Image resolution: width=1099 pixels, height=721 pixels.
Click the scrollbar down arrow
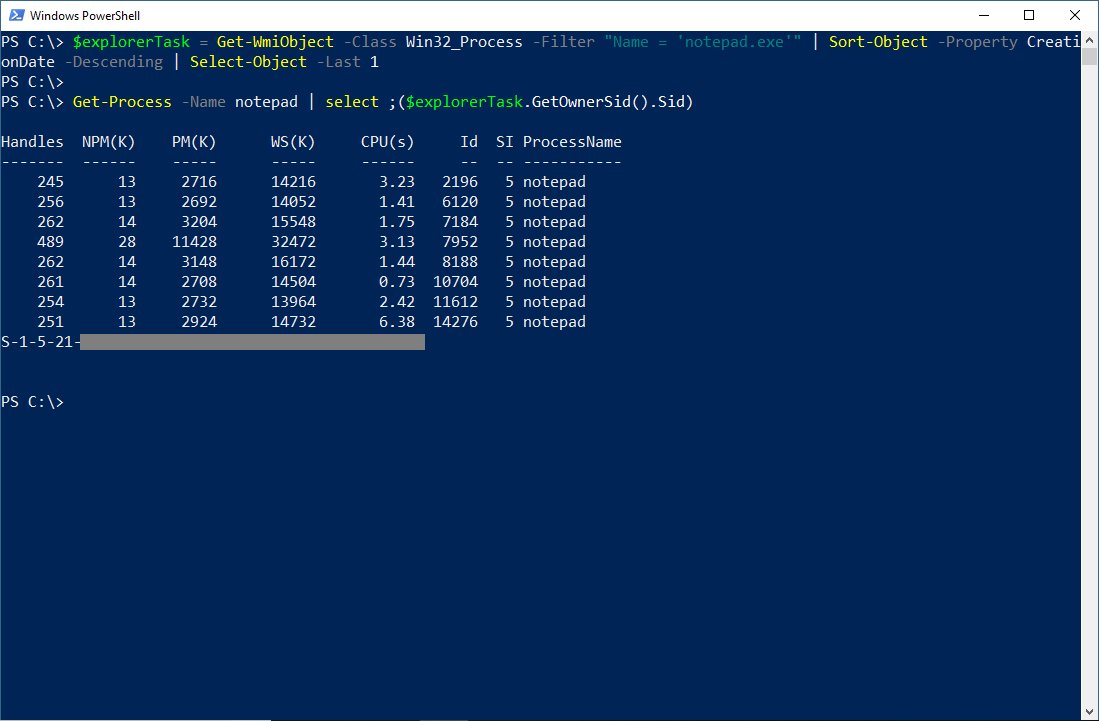(1089, 713)
